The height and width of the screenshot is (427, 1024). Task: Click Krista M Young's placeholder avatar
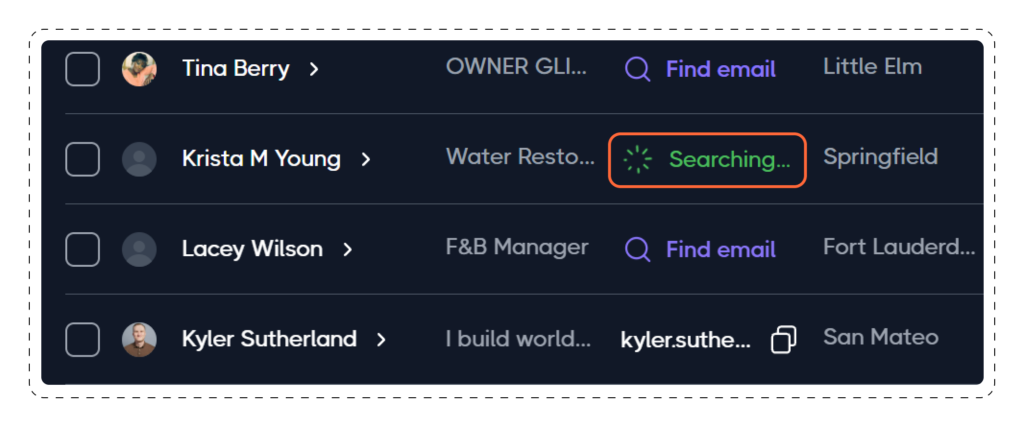[139, 159]
